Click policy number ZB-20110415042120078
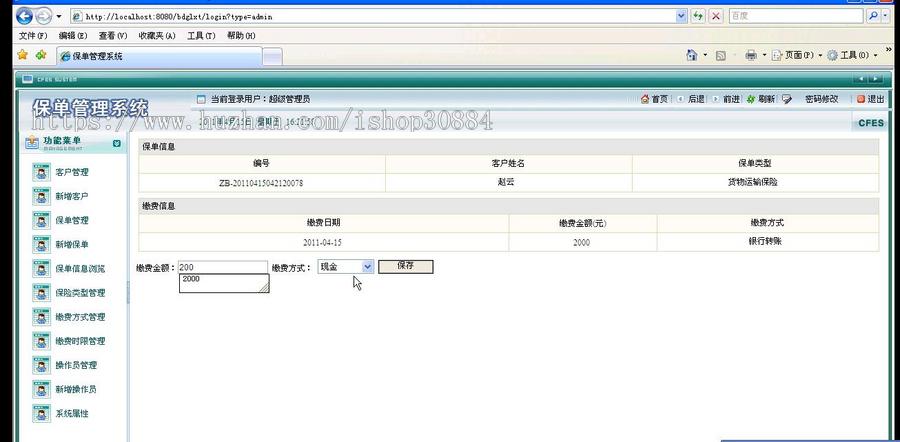The image size is (900, 442). [x=261, y=183]
